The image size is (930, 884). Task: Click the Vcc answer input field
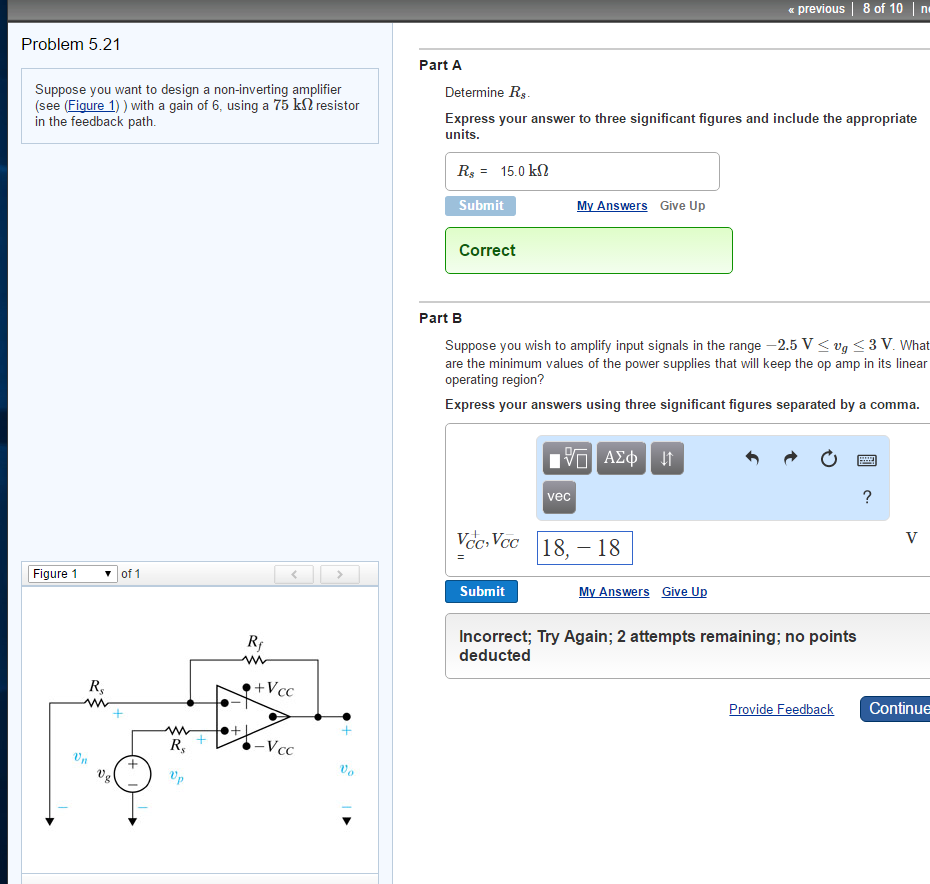(585, 548)
